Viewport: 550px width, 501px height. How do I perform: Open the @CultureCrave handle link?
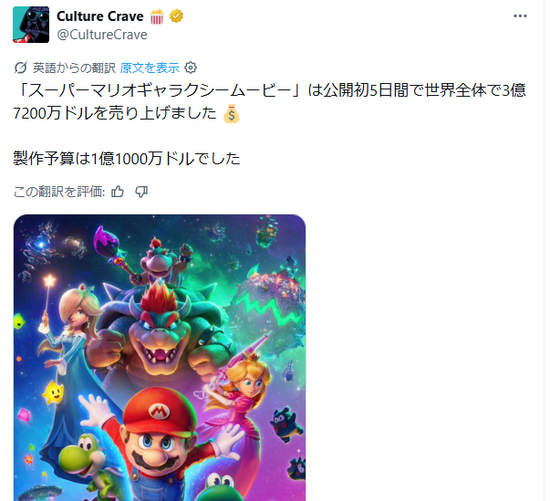pos(102,35)
